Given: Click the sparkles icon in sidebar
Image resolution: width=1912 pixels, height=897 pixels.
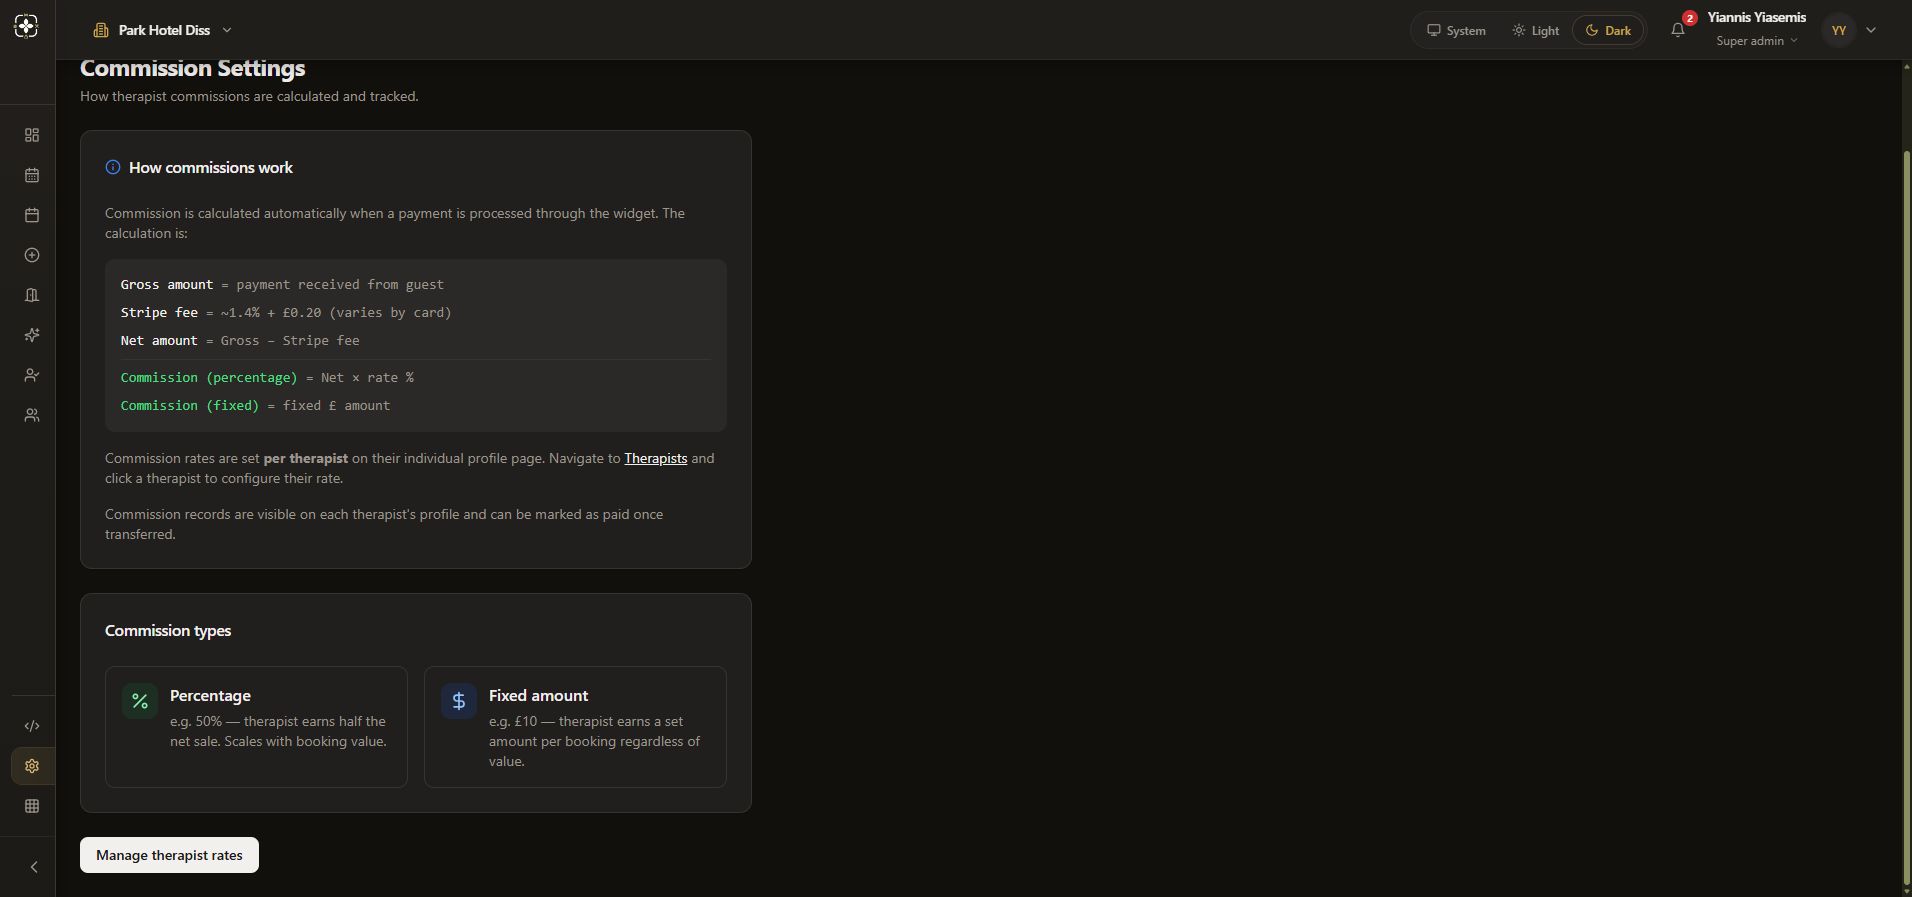Looking at the screenshot, I should 32,335.
